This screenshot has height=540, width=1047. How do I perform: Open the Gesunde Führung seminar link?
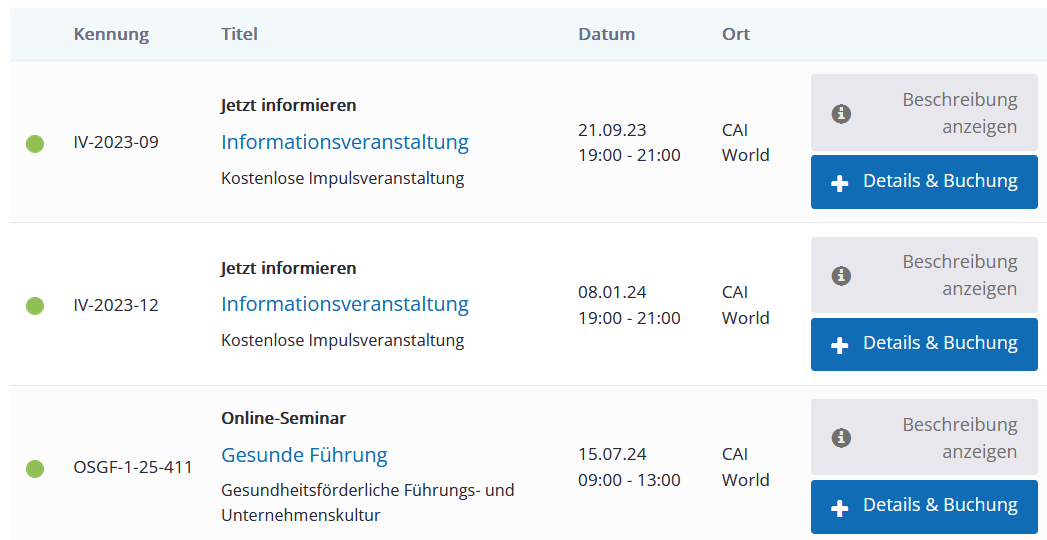304,455
